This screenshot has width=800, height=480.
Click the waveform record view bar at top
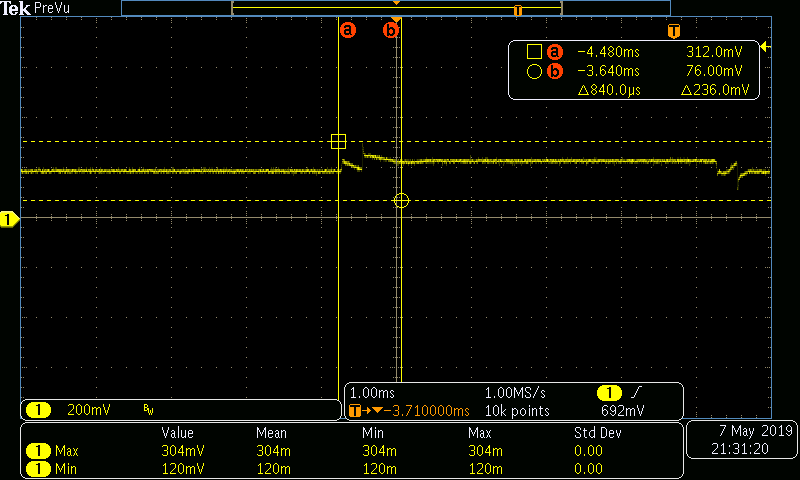point(396,8)
